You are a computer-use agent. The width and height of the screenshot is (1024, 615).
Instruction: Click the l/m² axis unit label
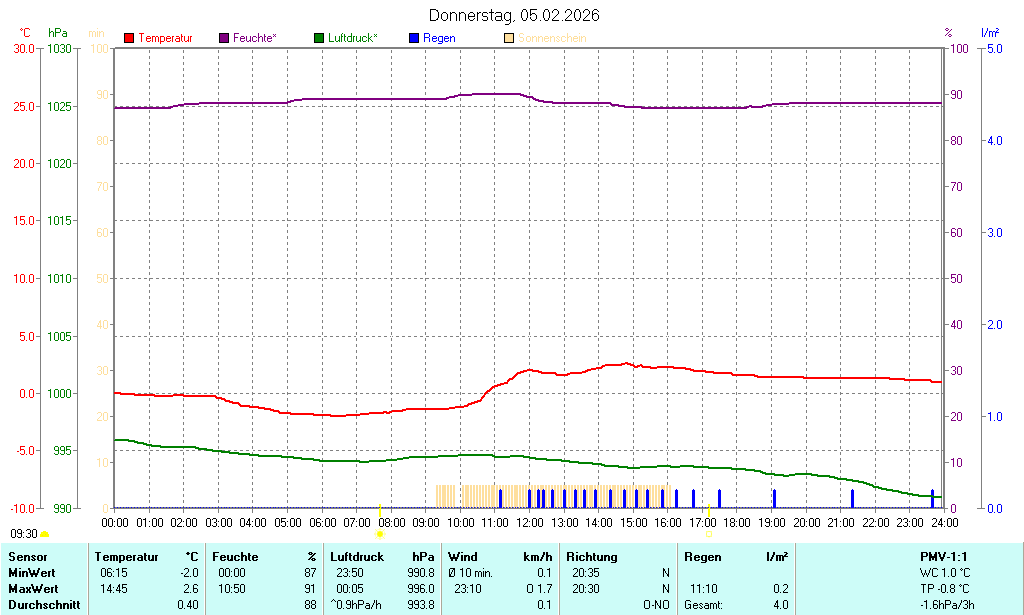pos(990,33)
